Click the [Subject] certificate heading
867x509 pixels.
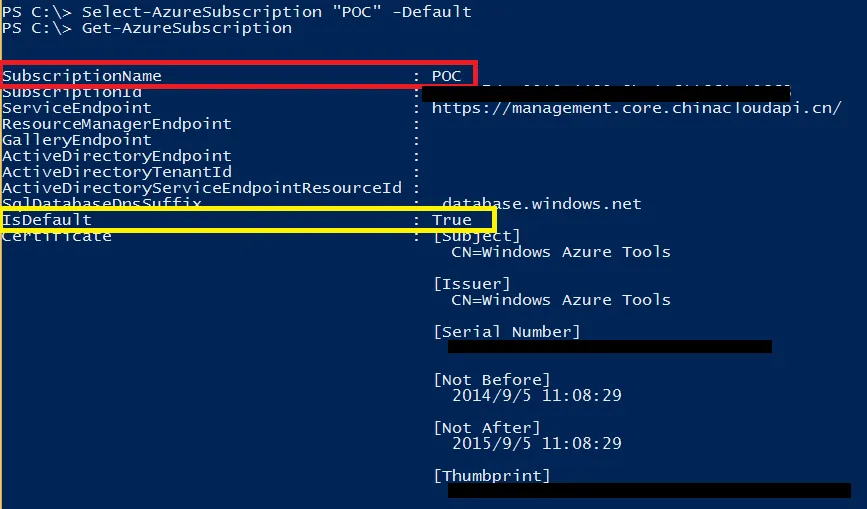[x=477, y=236]
